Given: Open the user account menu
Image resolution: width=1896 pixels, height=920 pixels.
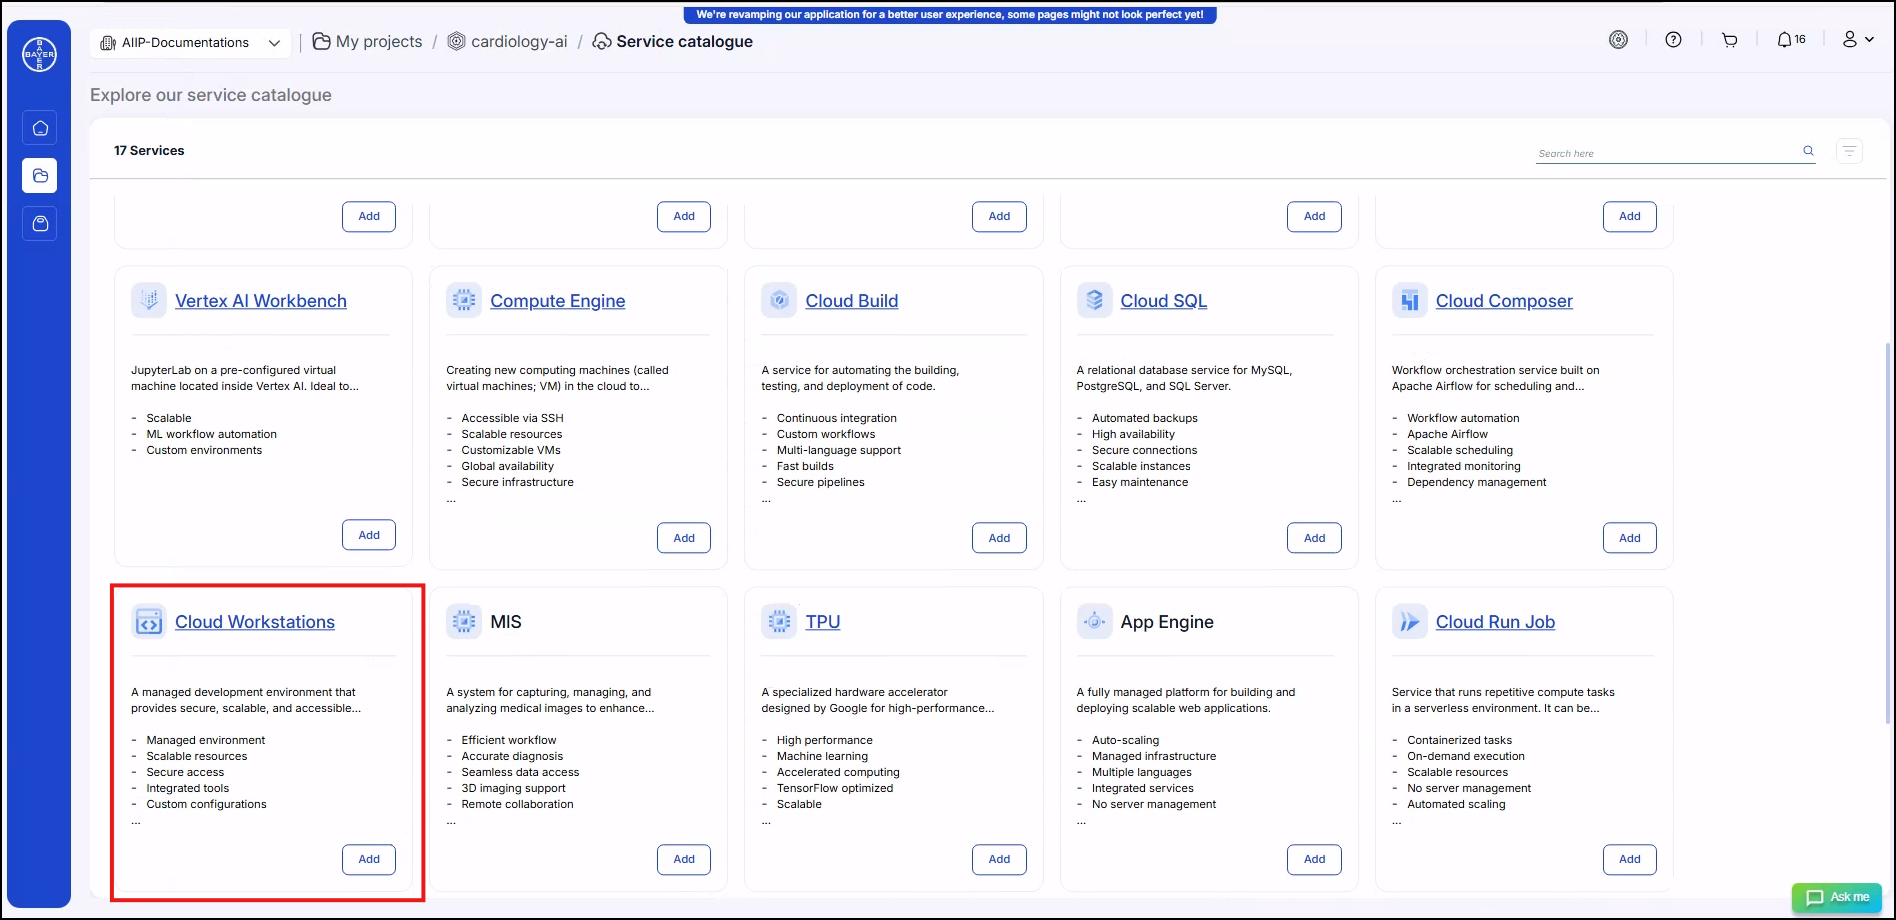Looking at the screenshot, I should click(x=1858, y=40).
